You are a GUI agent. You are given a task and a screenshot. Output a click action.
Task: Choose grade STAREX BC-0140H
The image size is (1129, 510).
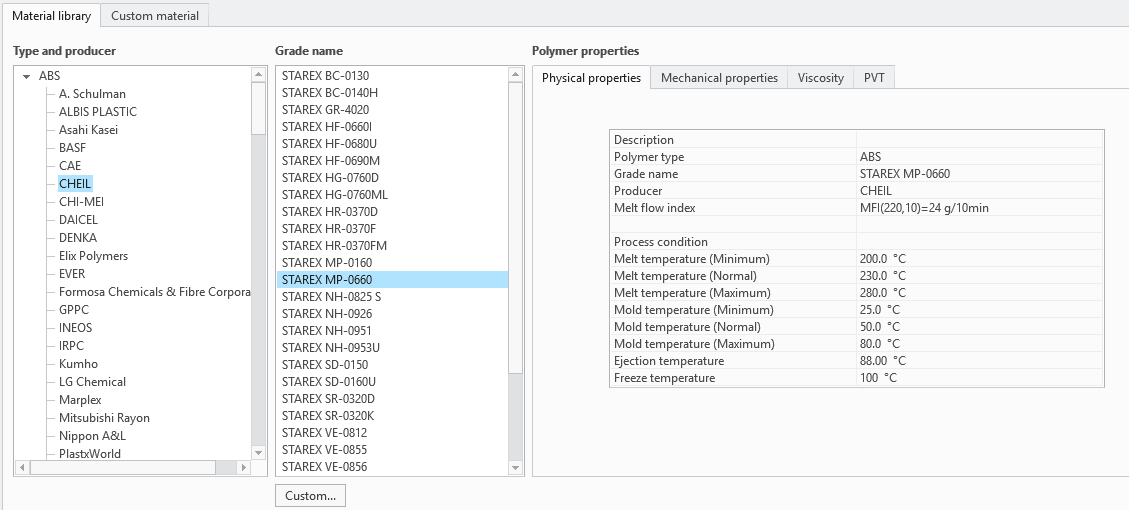392,92
